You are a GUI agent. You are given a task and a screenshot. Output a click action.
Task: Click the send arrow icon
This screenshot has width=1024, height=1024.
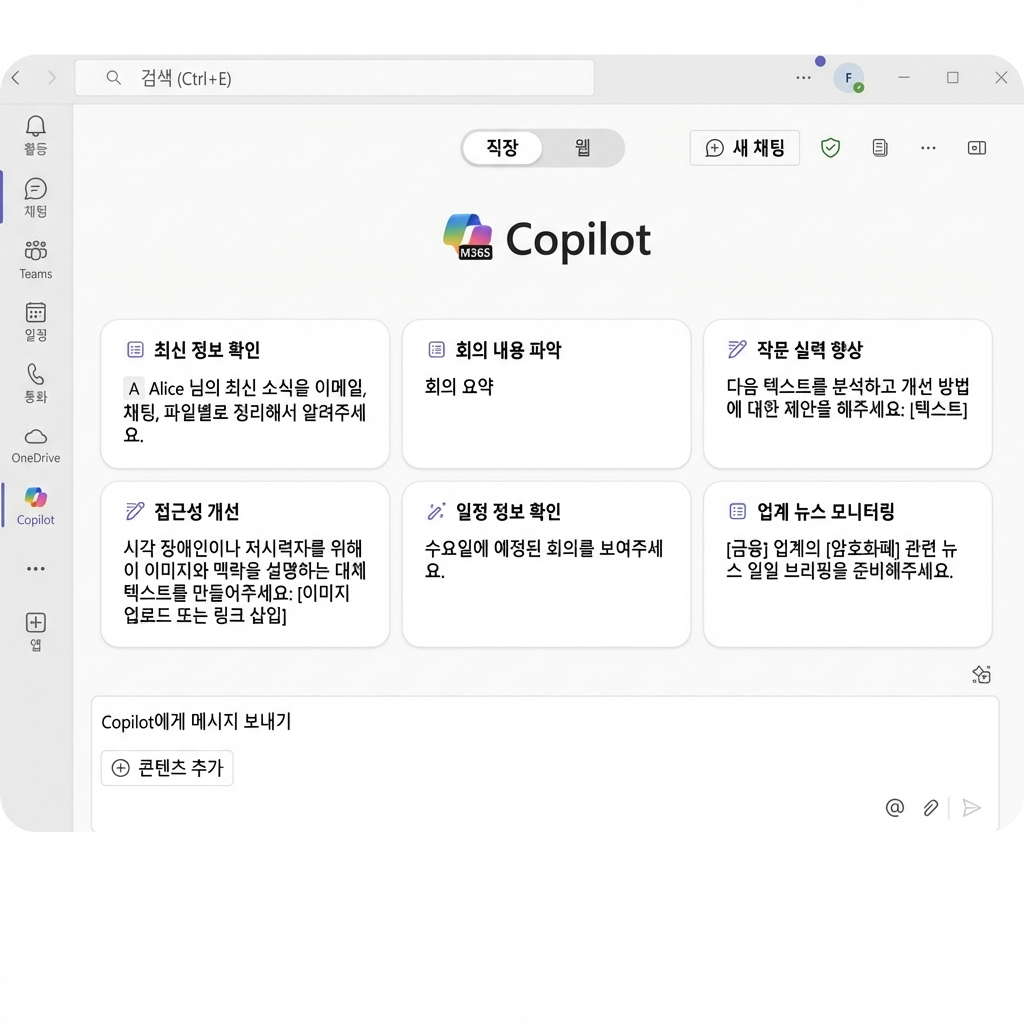(x=972, y=808)
